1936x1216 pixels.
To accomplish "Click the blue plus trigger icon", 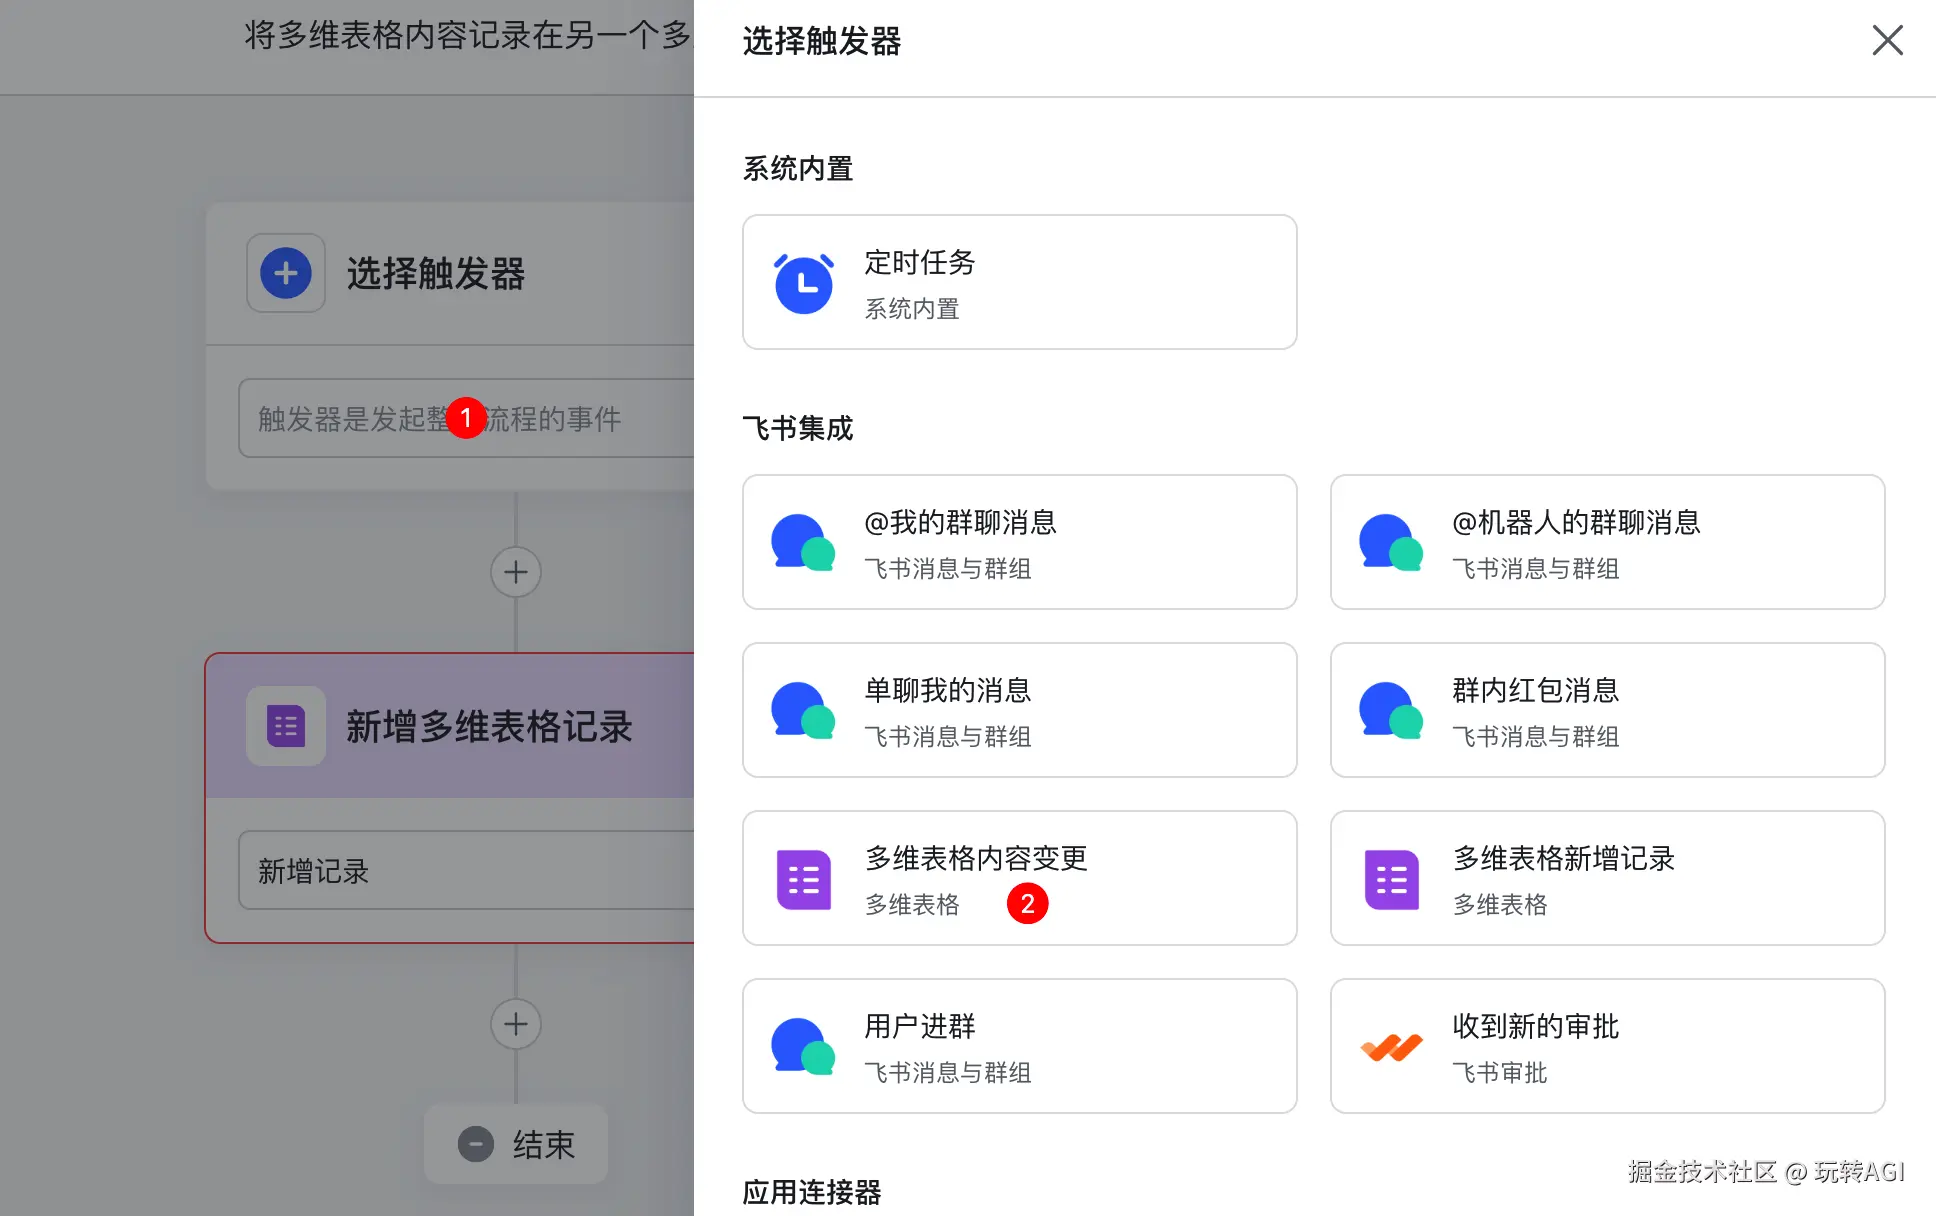I will (286, 273).
